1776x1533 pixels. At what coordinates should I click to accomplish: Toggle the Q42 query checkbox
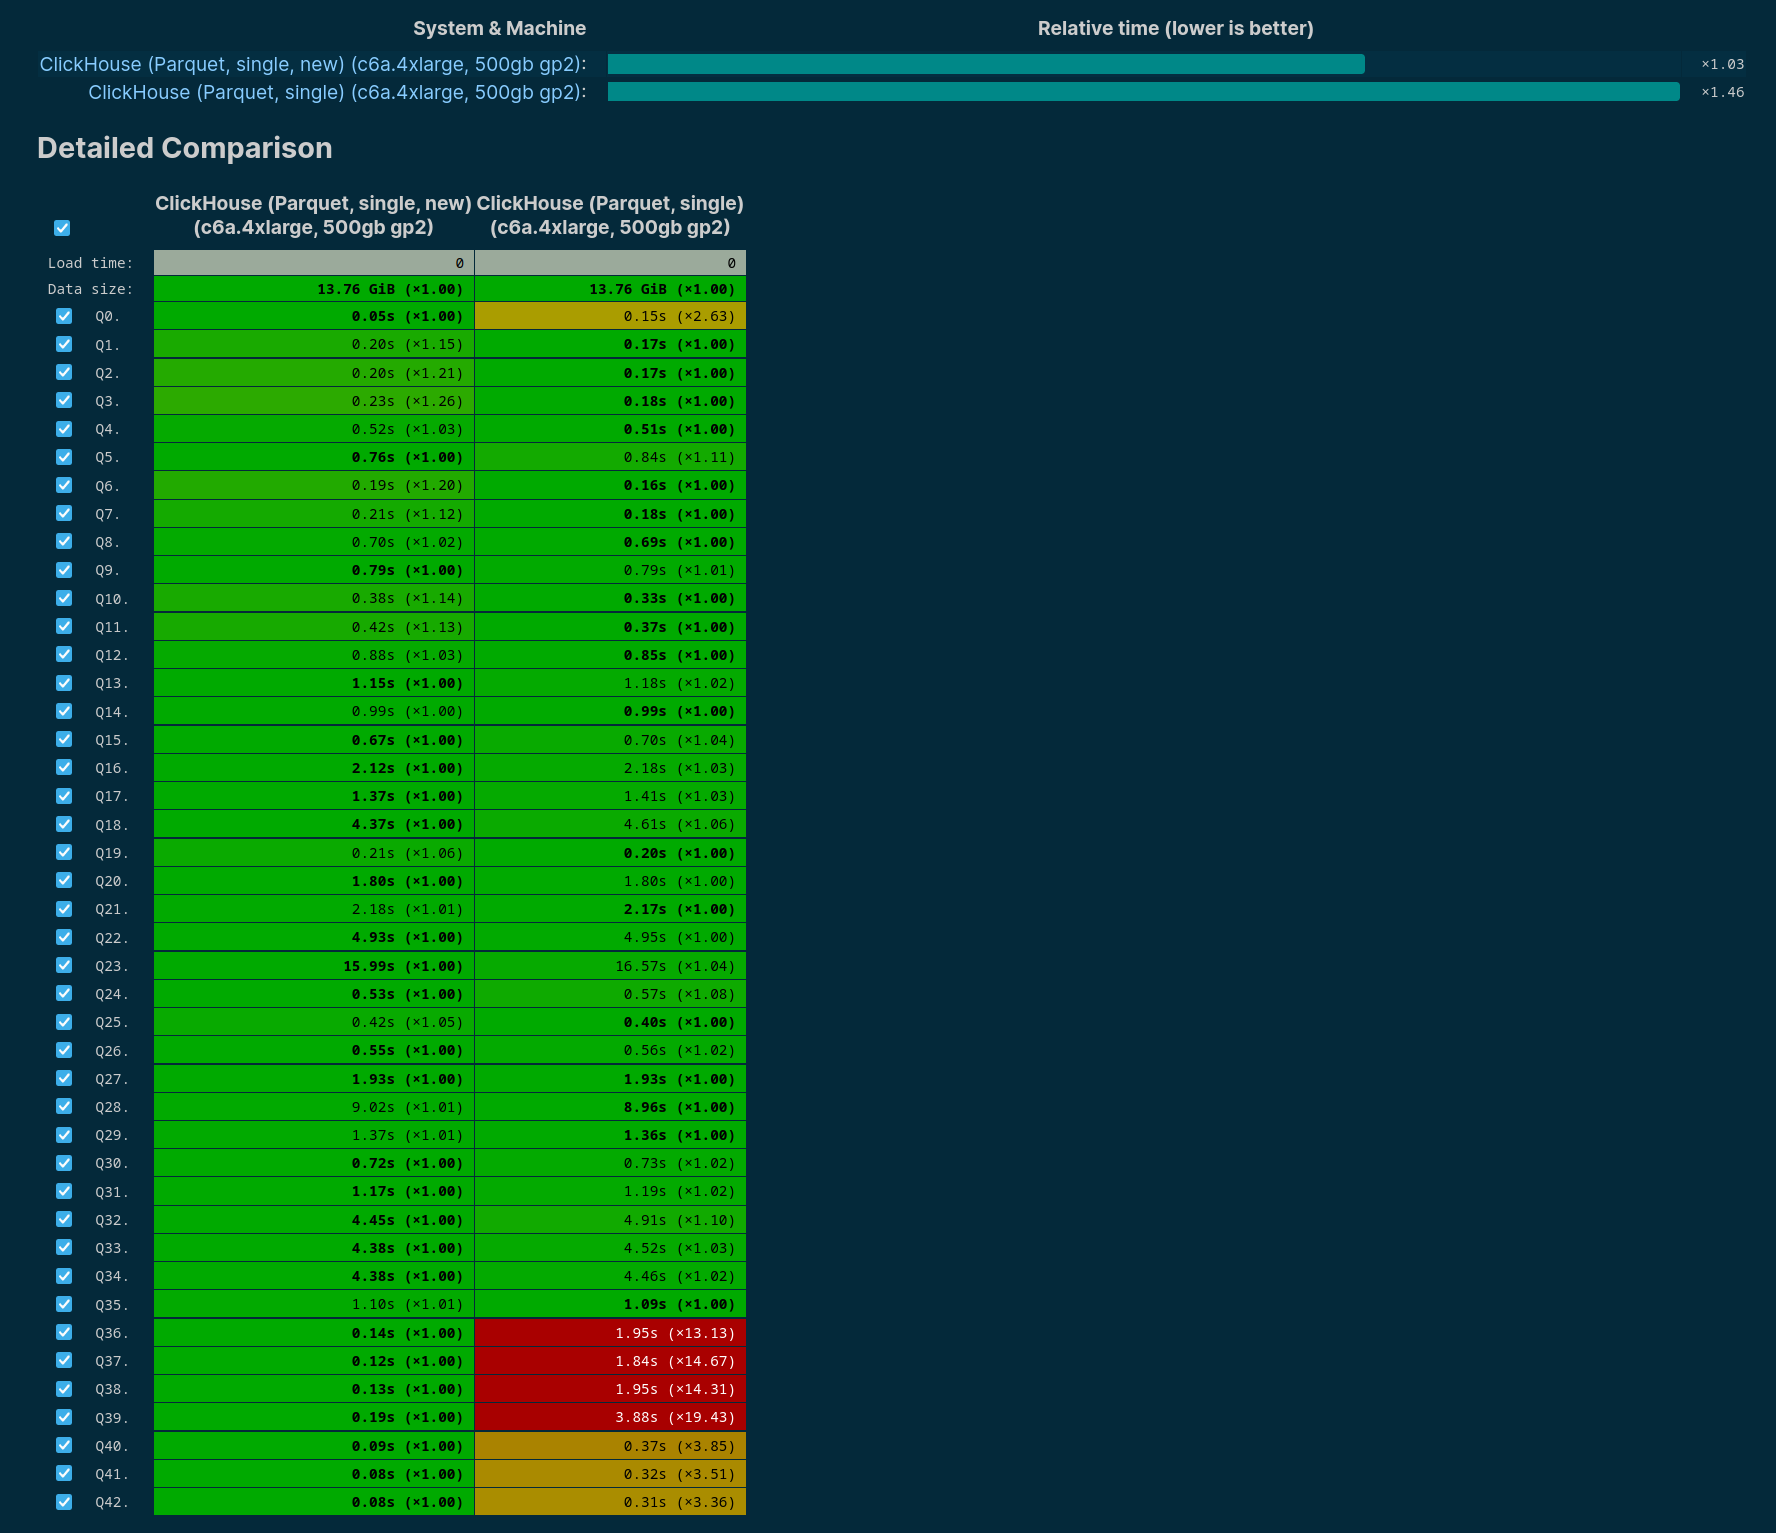pyautogui.click(x=64, y=1502)
